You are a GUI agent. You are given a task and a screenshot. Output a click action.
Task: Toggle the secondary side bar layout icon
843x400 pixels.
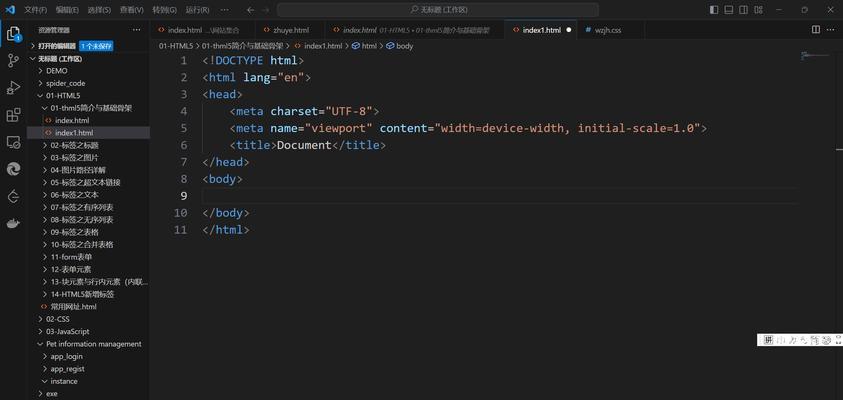click(x=743, y=10)
